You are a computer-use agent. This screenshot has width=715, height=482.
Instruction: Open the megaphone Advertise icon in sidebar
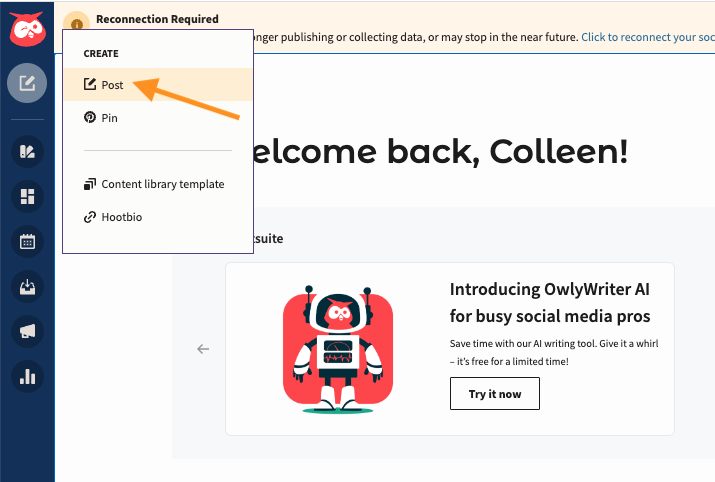pos(27,331)
